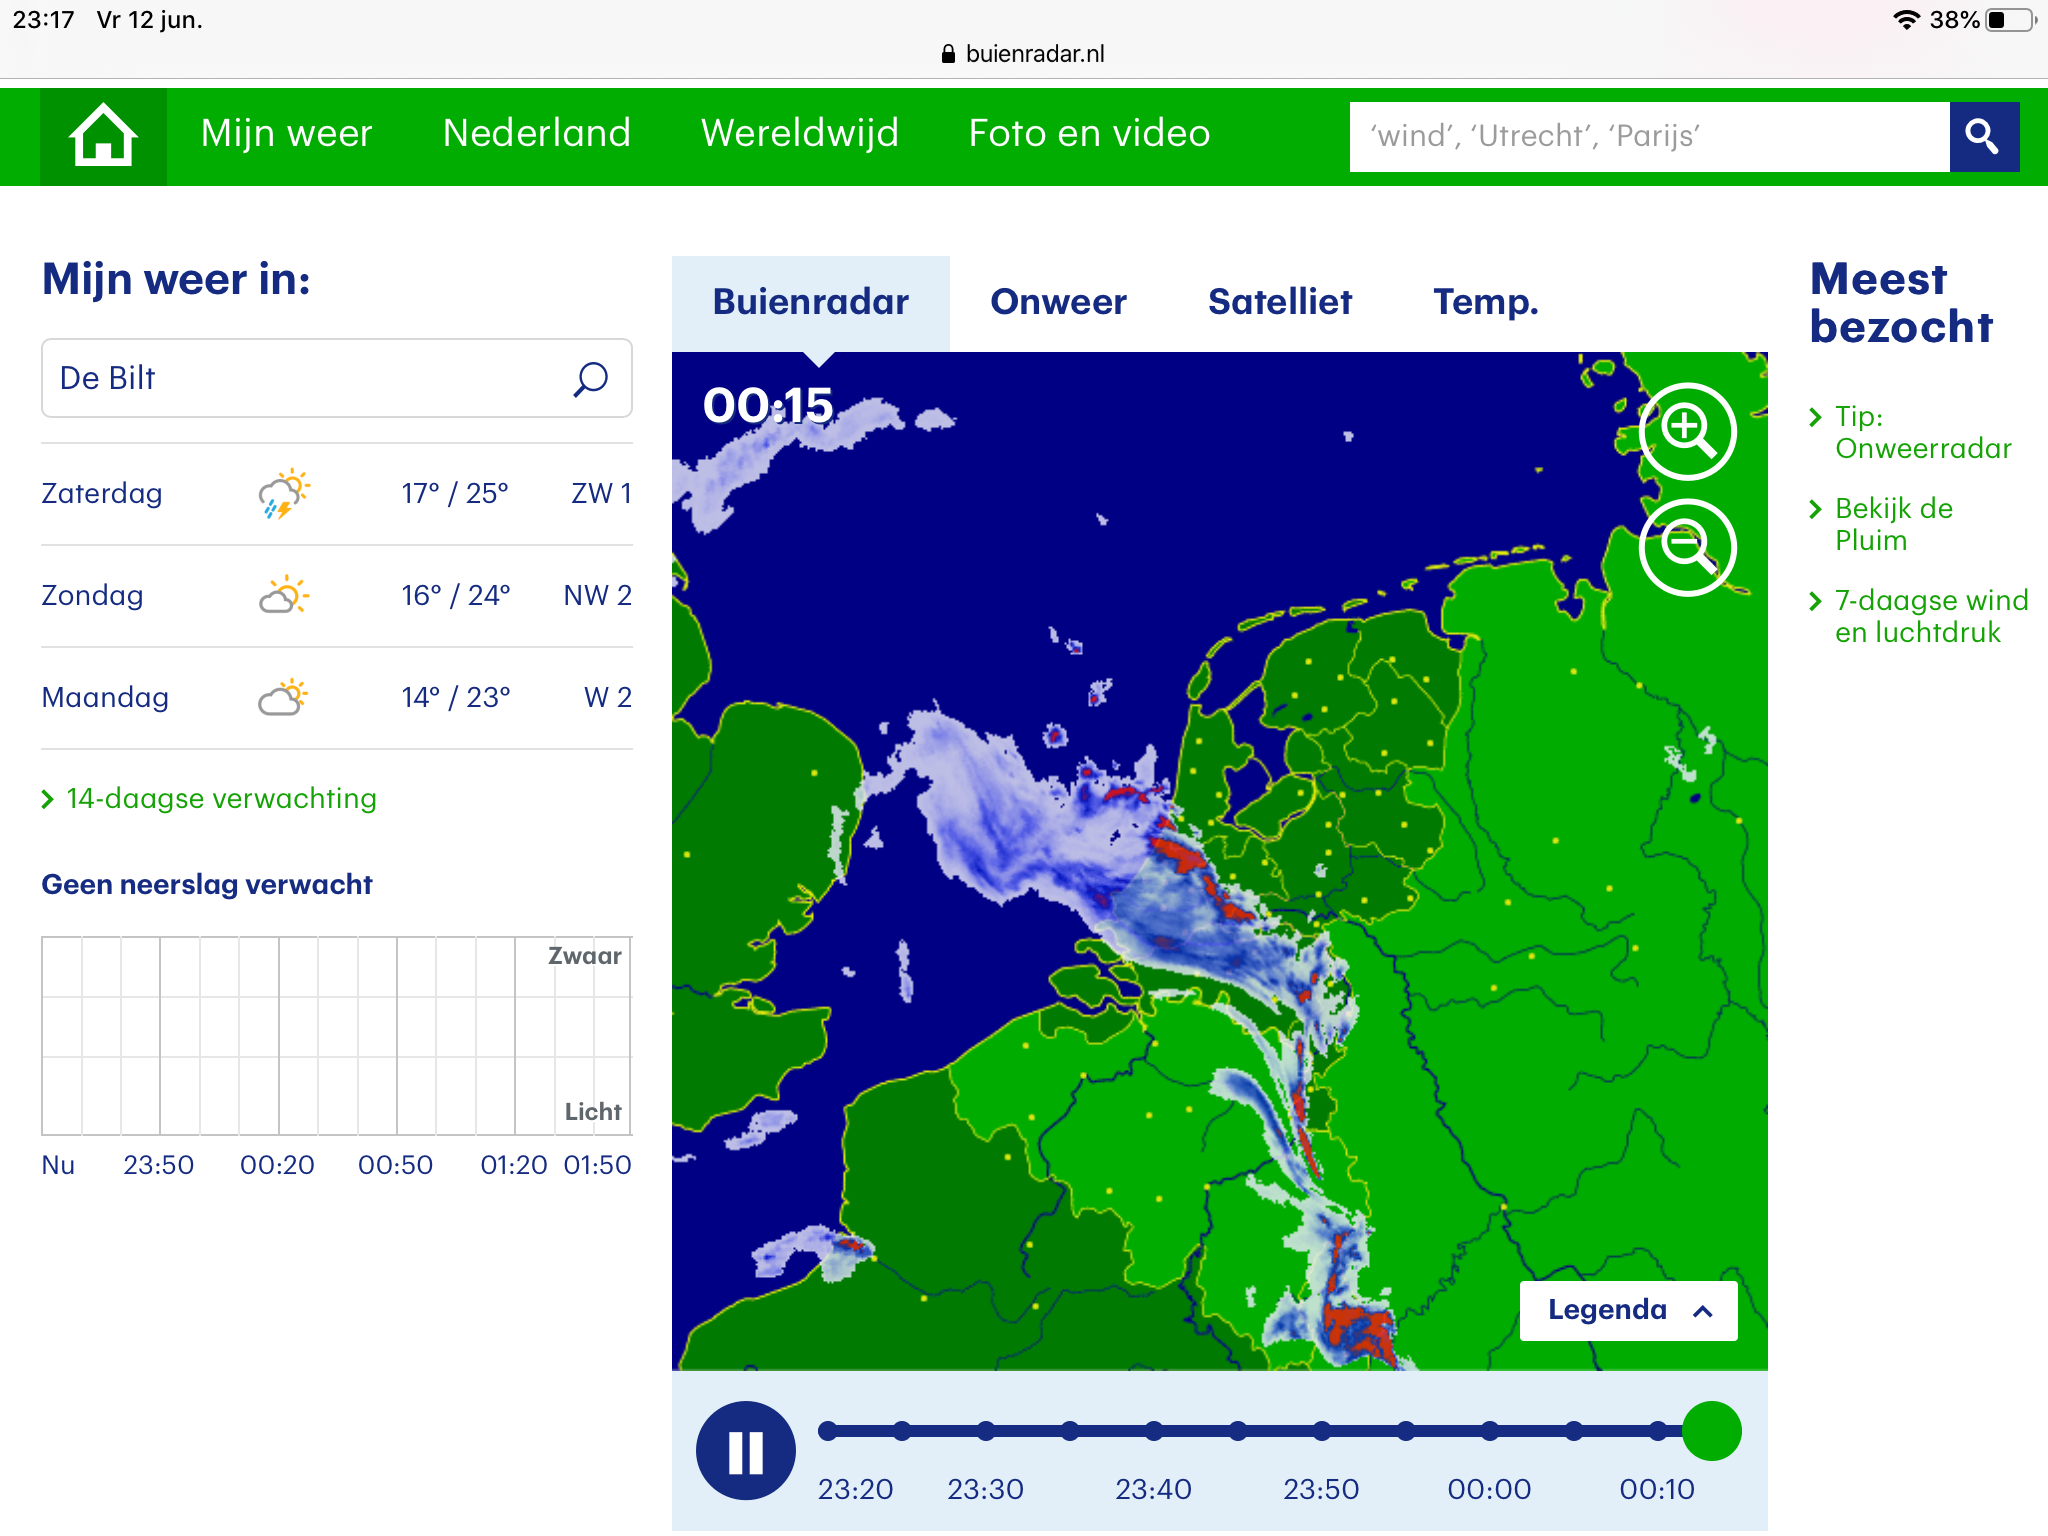Select the Maandag forecast row label
Viewport: 2048px width, 1536px height.
pos(105,698)
